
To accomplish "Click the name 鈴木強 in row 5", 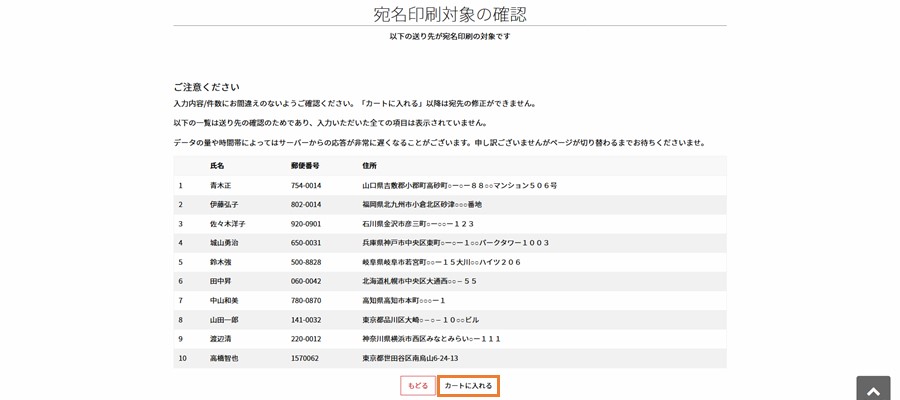I will 220,262.
